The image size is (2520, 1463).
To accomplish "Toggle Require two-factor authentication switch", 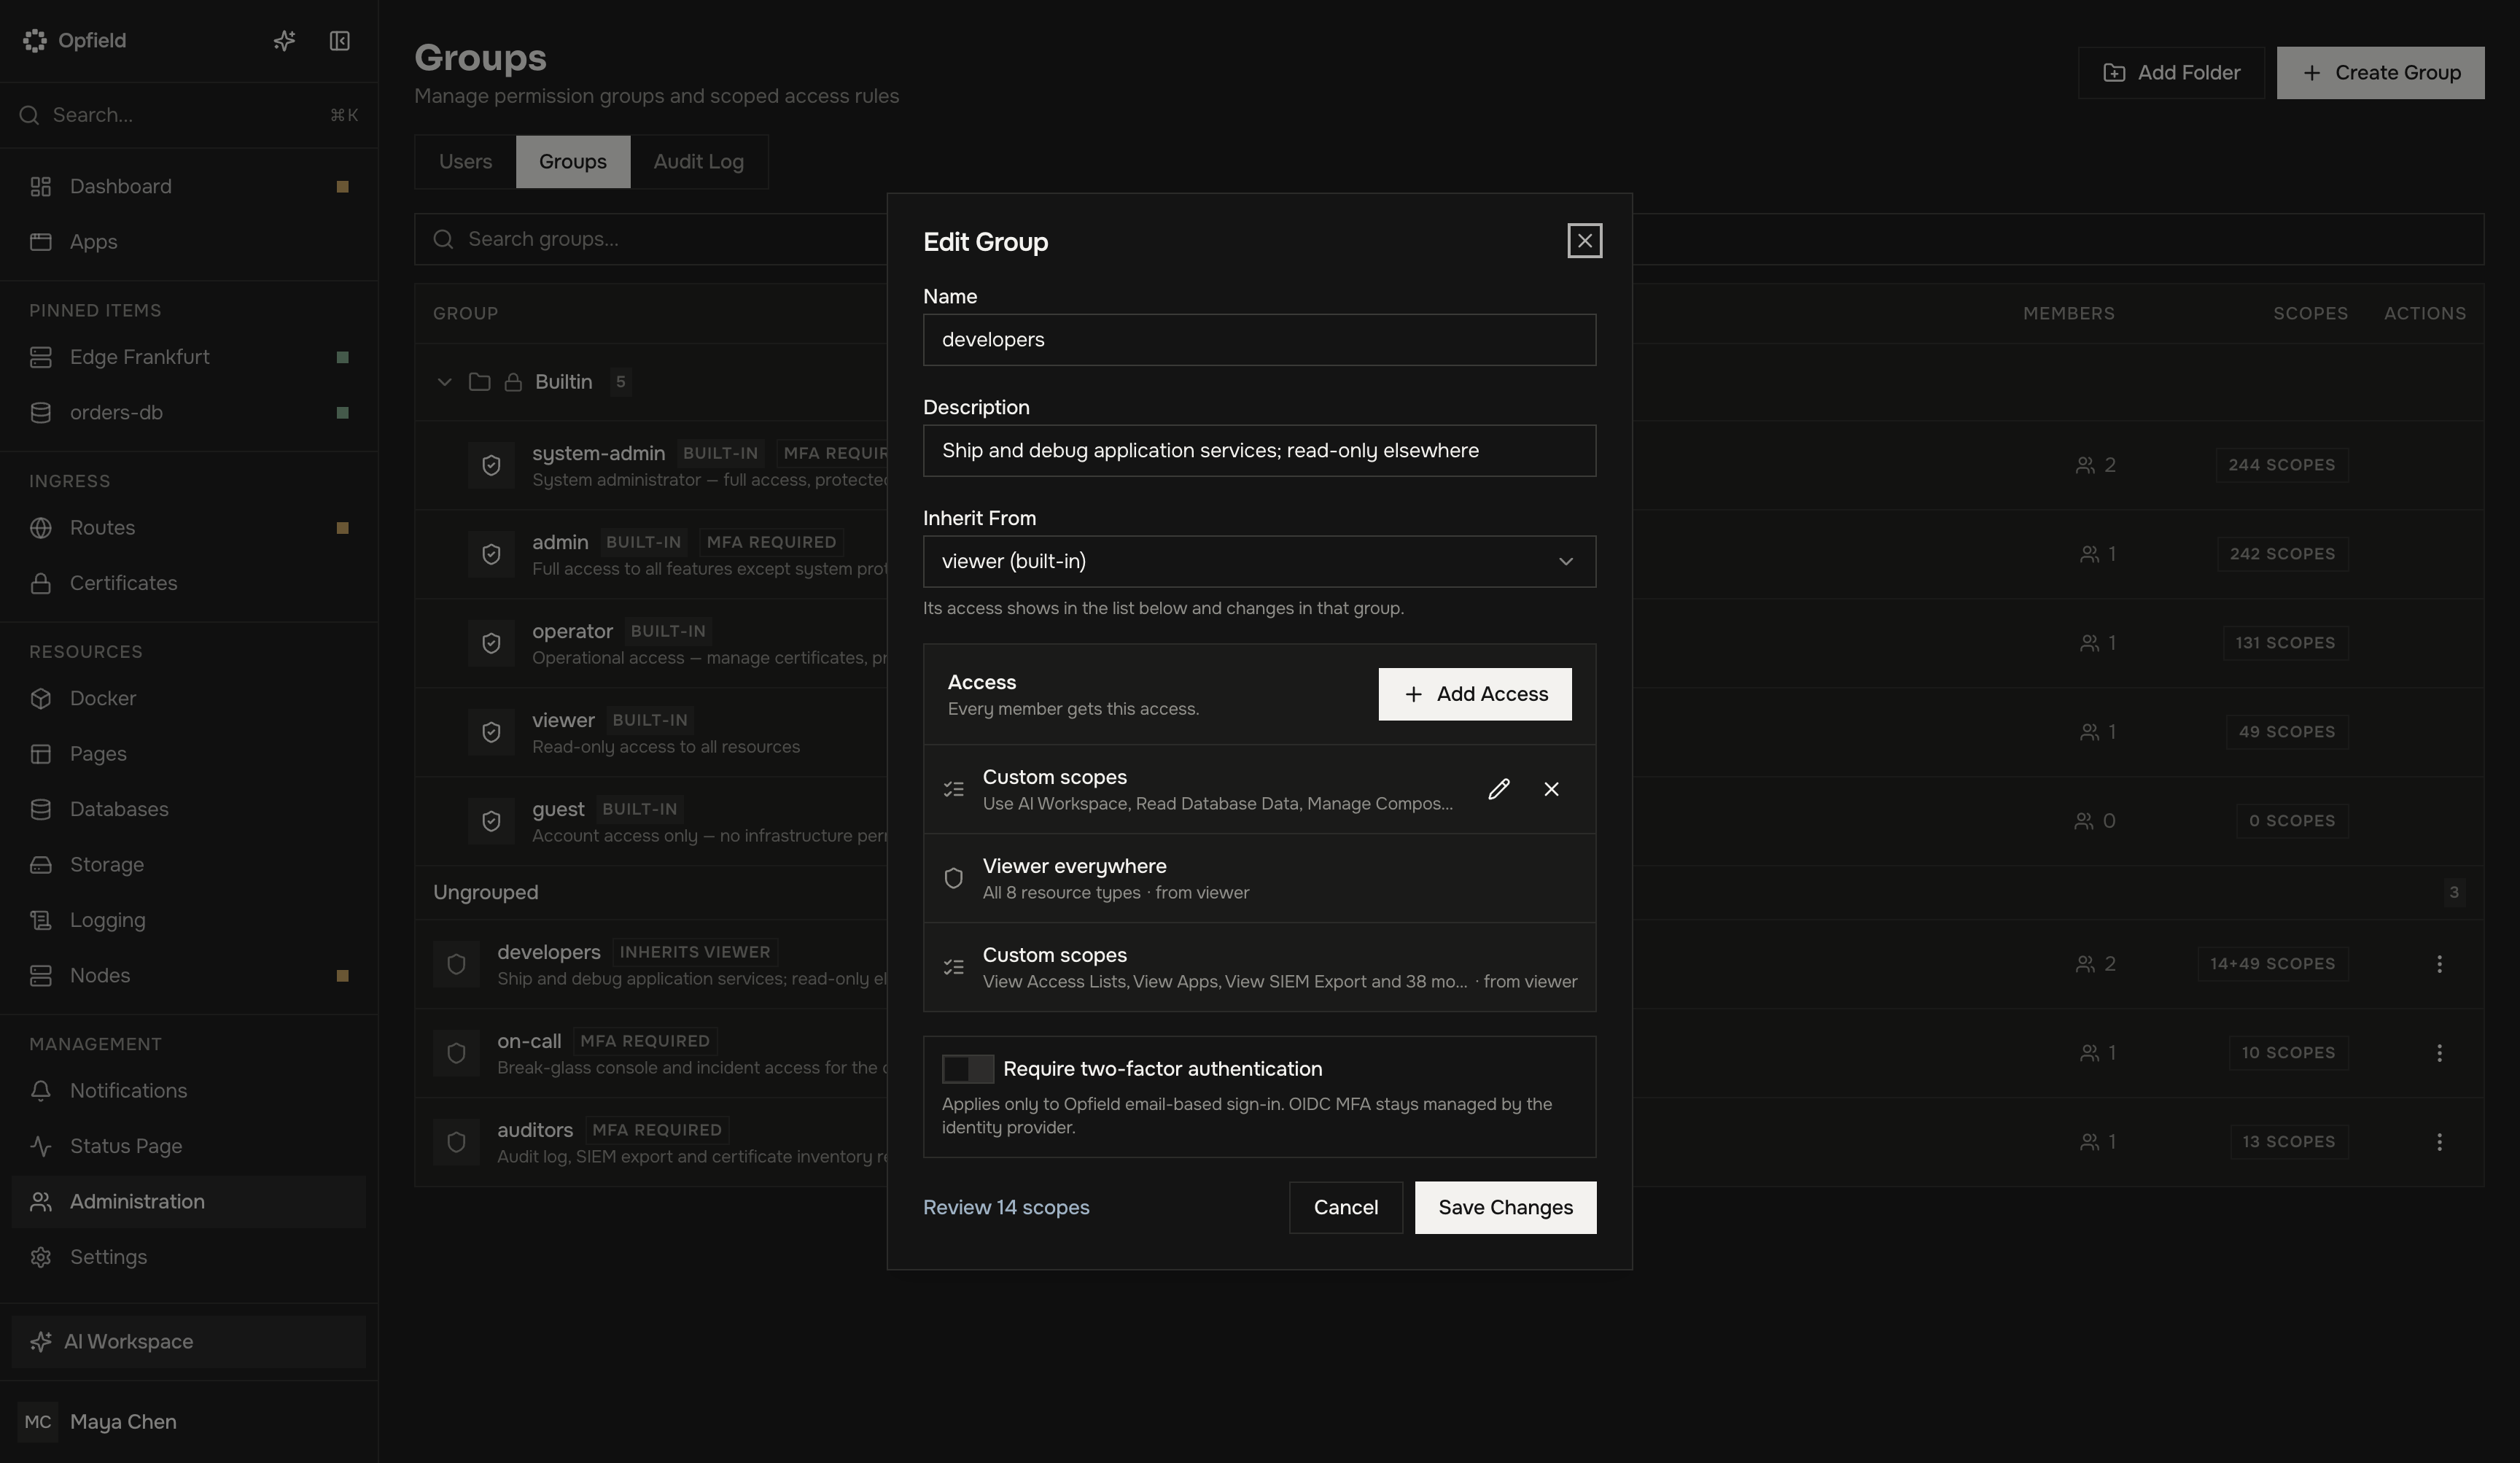I will [x=967, y=1069].
